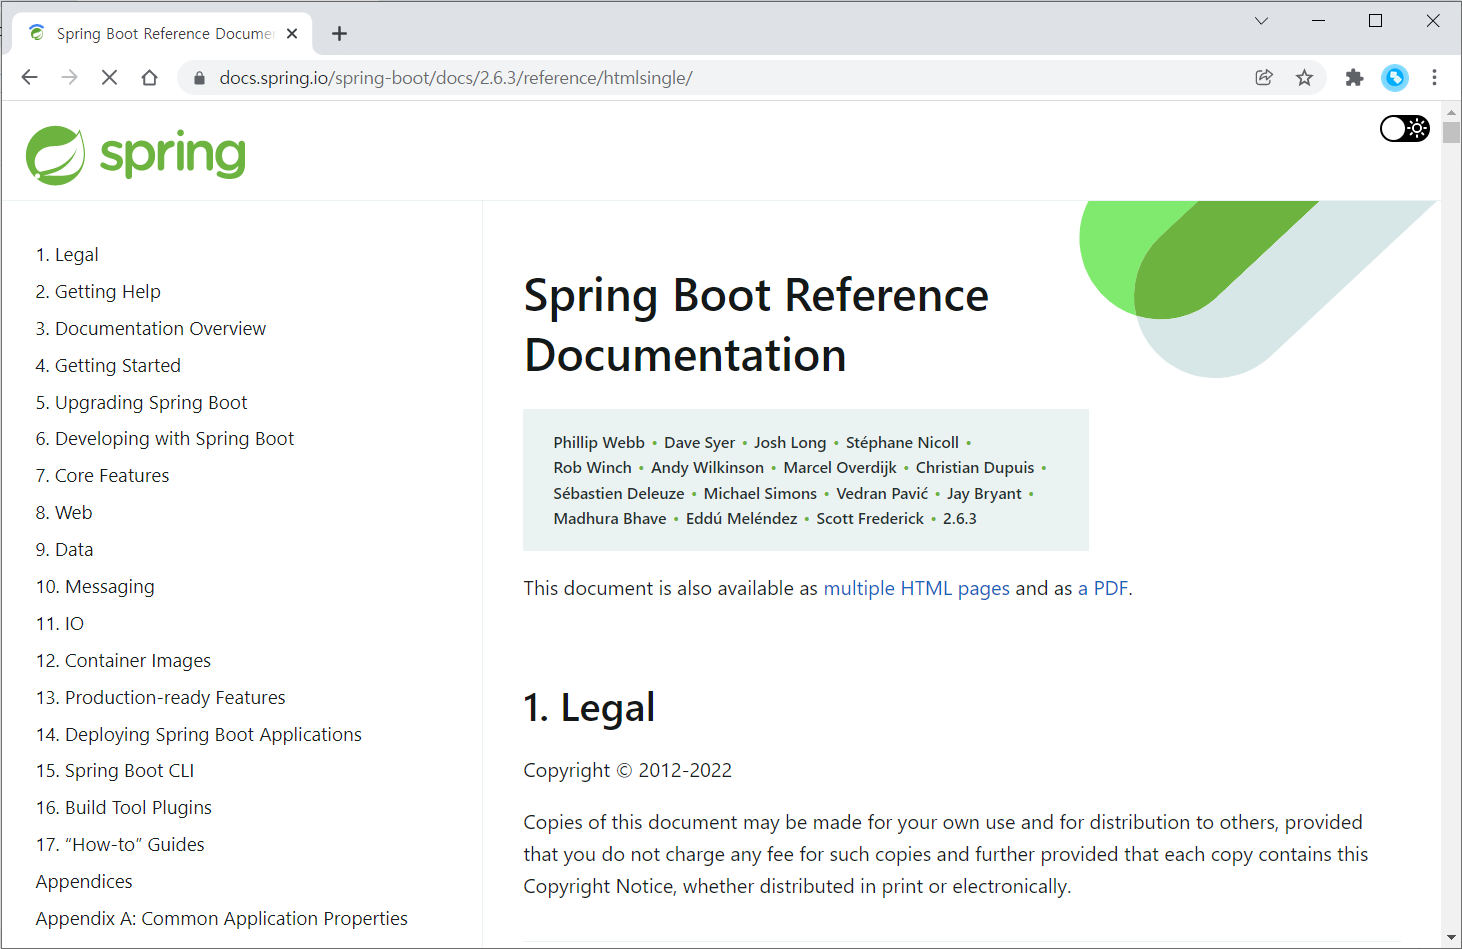Screen dimensions: 1462x949
Task: Click the browser back arrow
Action: pos(29,77)
